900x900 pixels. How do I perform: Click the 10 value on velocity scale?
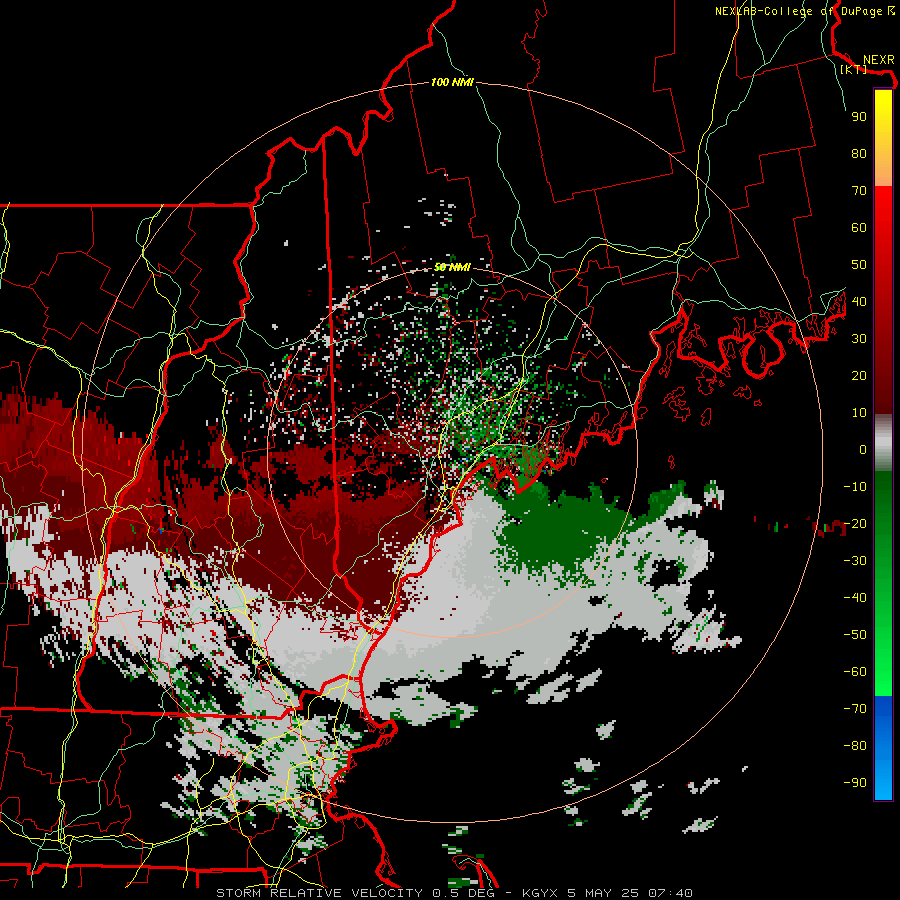coord(859,413)
